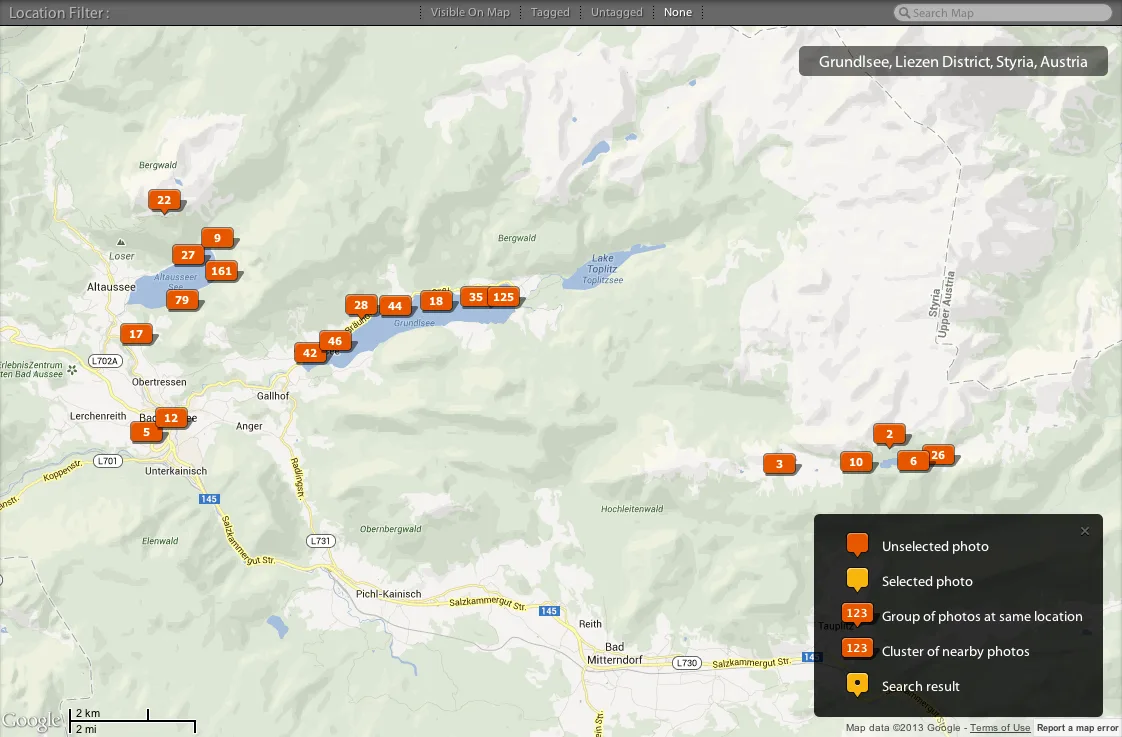Filter by Untagged photos

[x=617, y=12]
